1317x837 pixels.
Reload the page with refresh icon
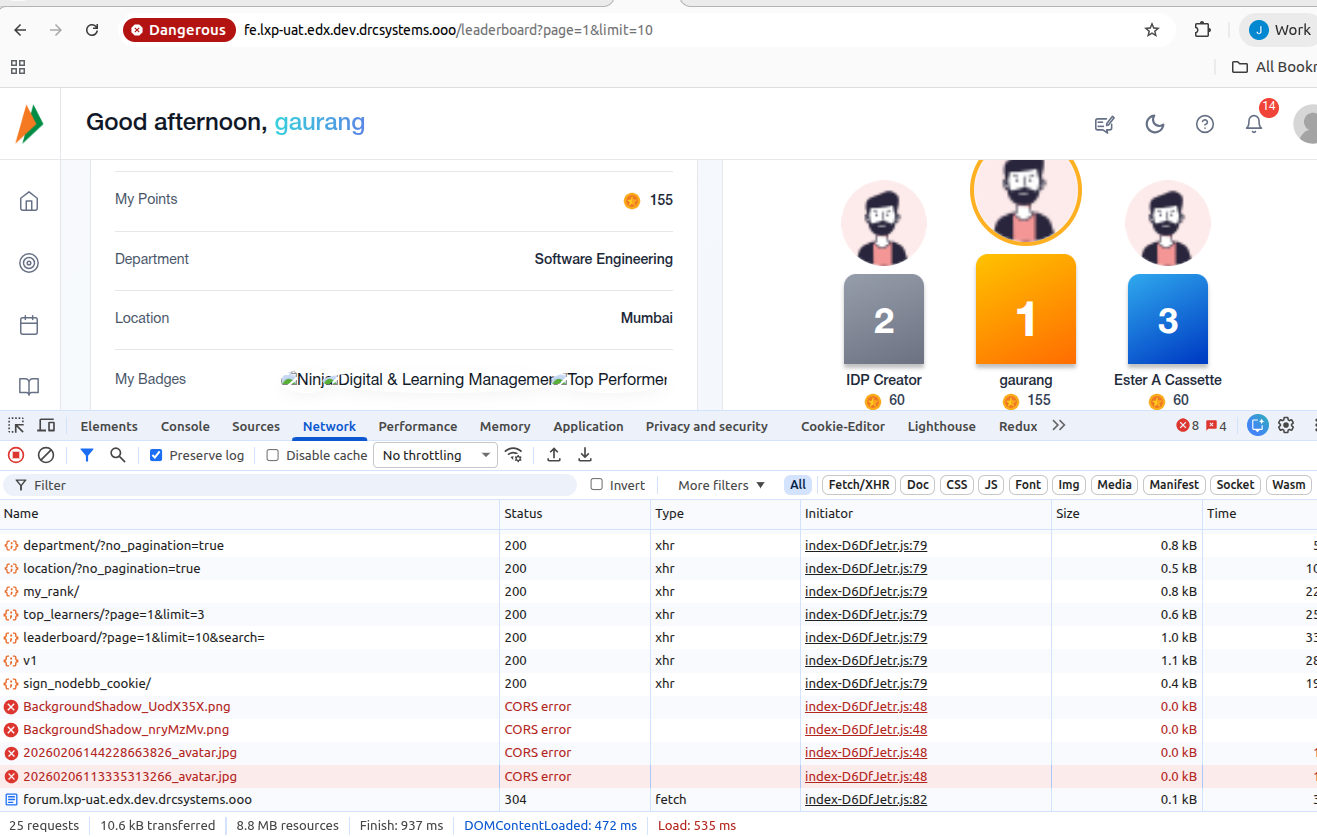92,30
